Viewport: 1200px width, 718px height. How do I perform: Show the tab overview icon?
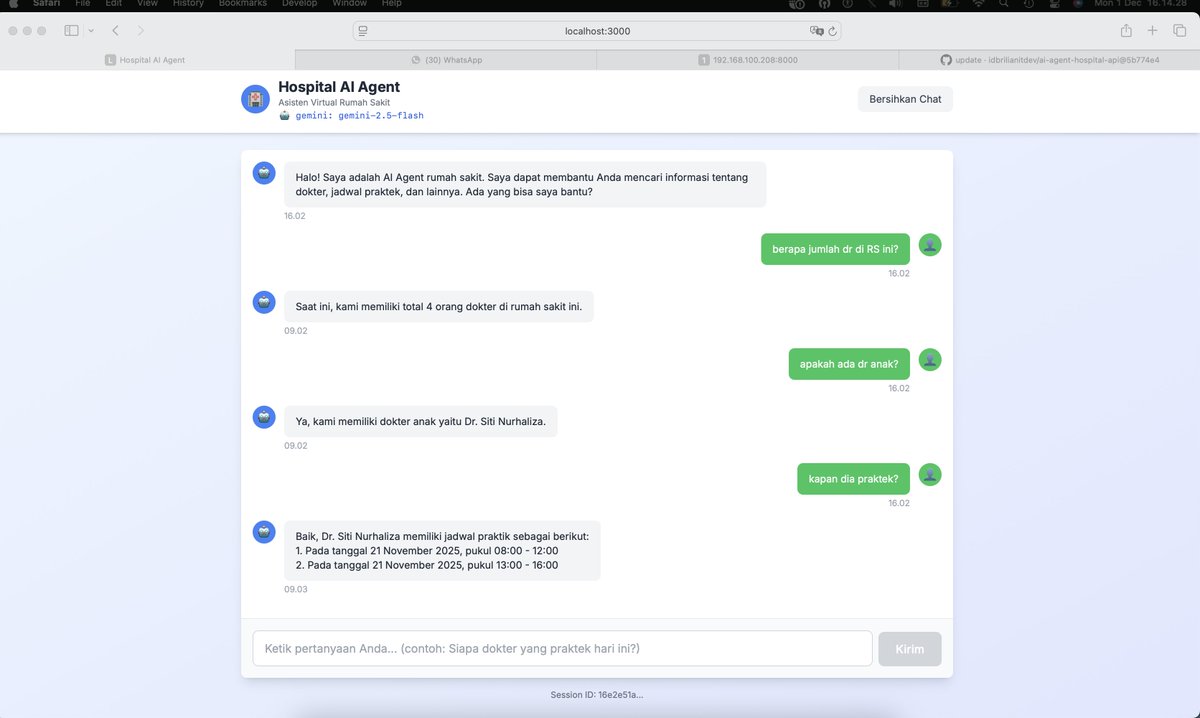click(1179, 31)
